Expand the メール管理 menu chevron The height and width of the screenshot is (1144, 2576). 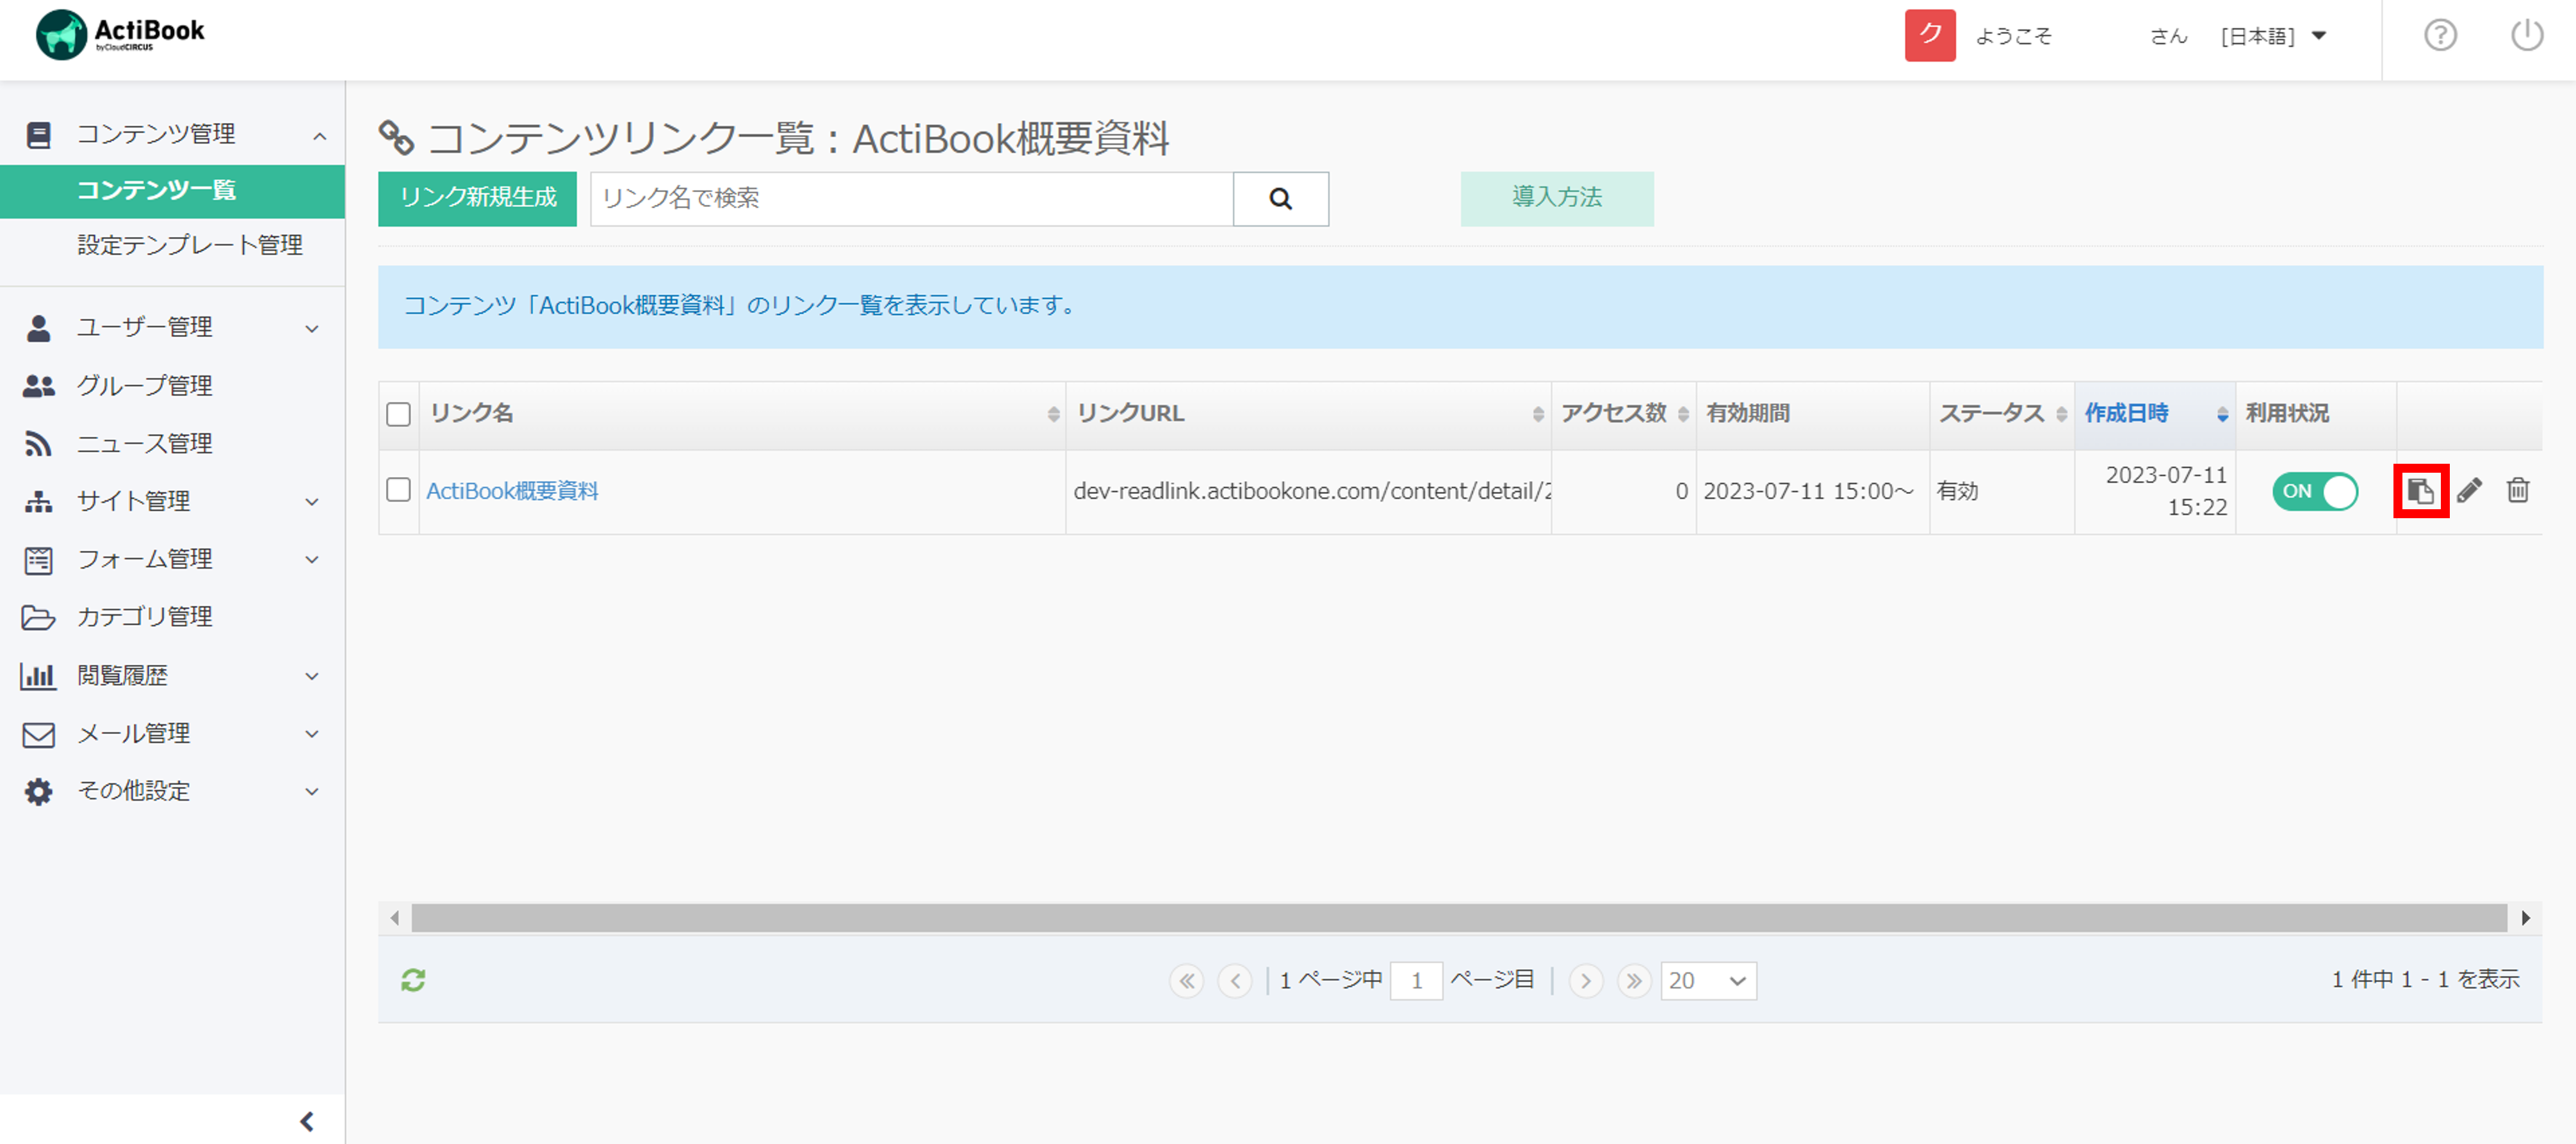point(312,734)
